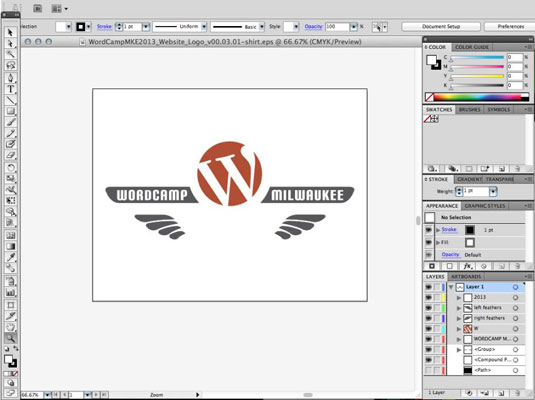
Task: Toggle Layer 1 visibility eye
Action: pos(429,287)
